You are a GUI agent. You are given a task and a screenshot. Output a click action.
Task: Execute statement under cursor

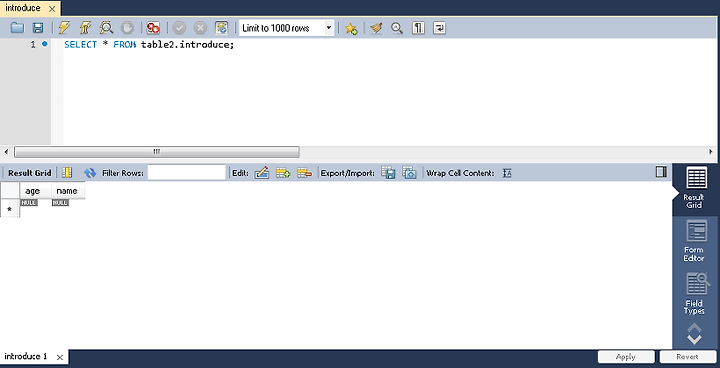tap(85, 28)
